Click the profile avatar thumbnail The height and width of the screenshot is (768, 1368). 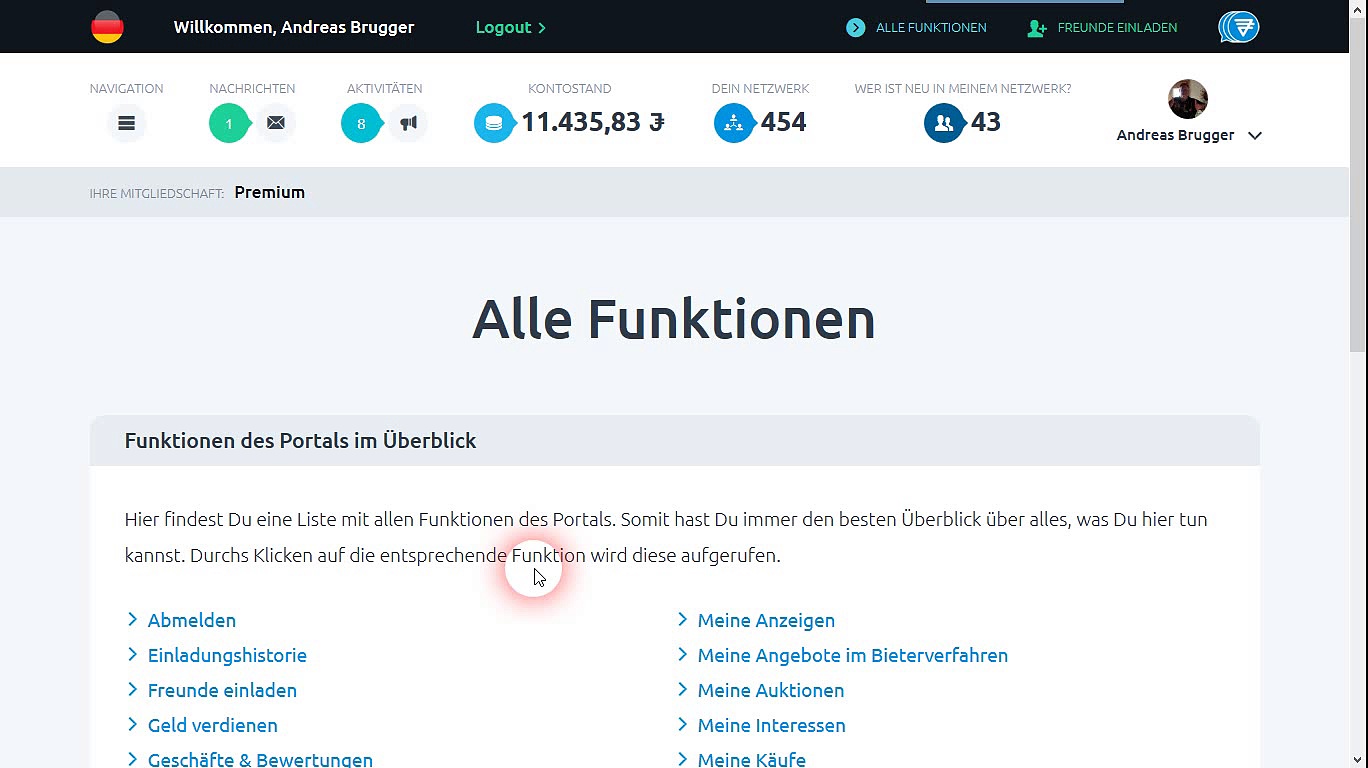point(1187,99)
